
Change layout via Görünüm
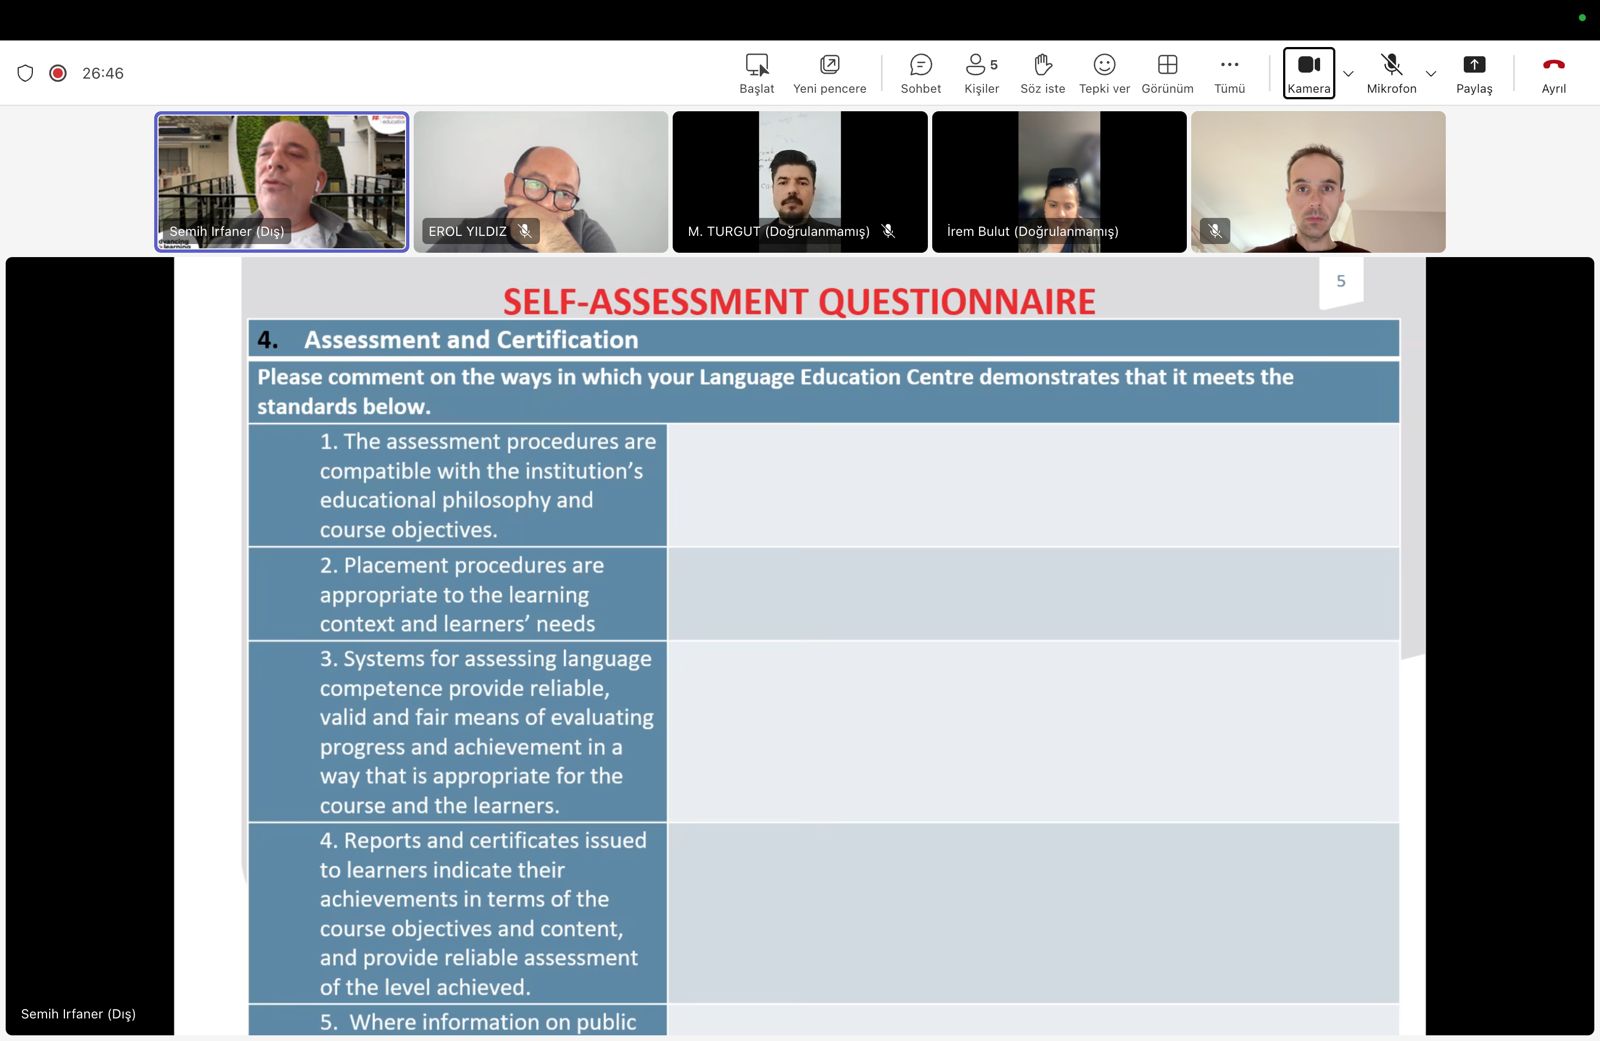[x=1167, y=73]
